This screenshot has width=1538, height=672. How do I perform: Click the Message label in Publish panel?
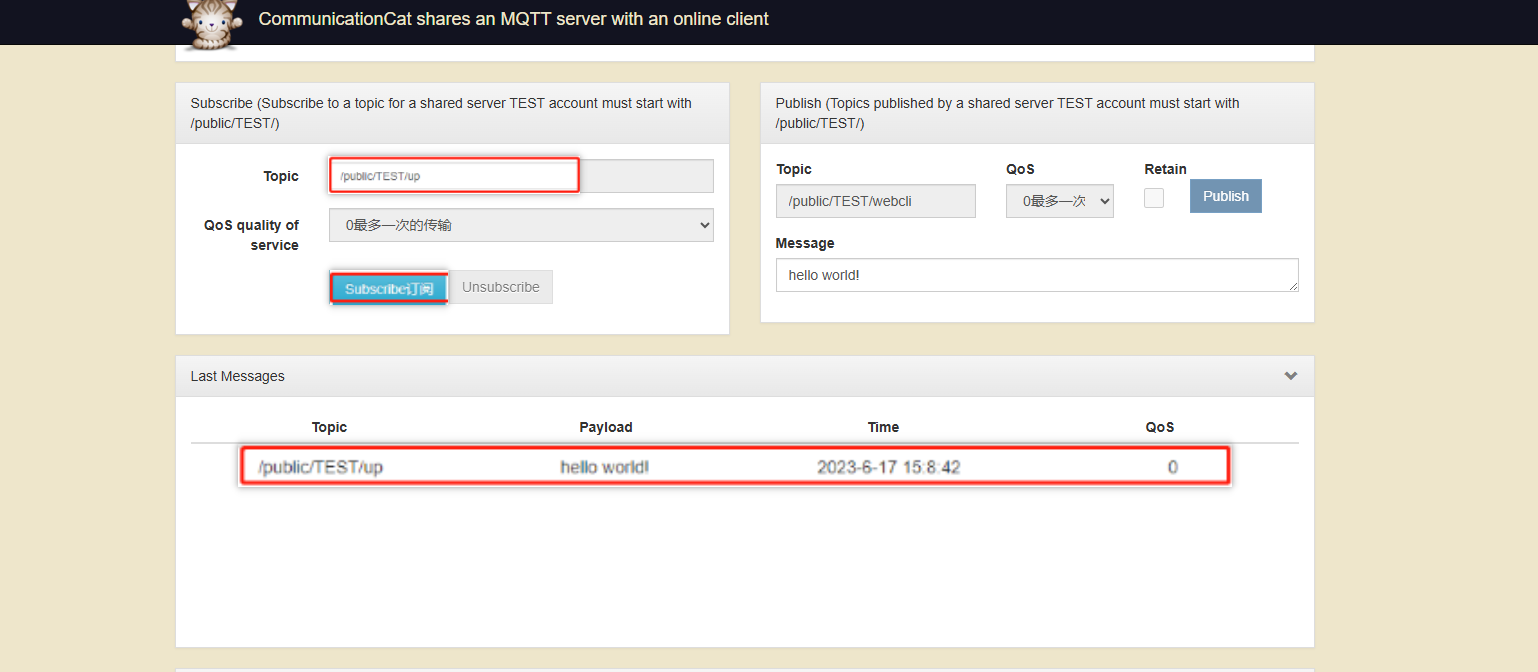[805, 243]
